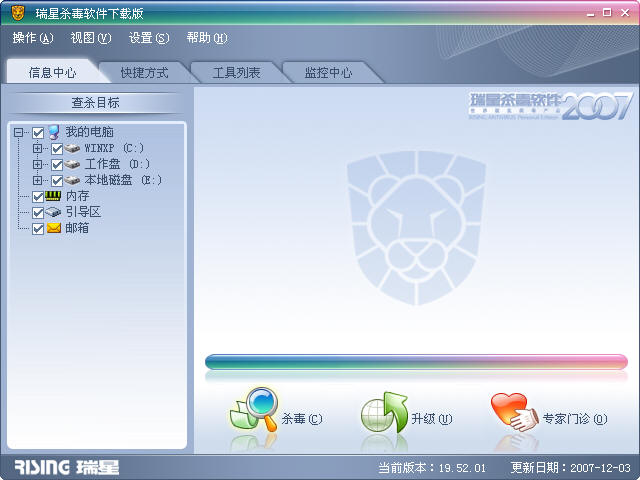
Task: Click the WINXP (C:) drive icon
Action: coord(72,148)
